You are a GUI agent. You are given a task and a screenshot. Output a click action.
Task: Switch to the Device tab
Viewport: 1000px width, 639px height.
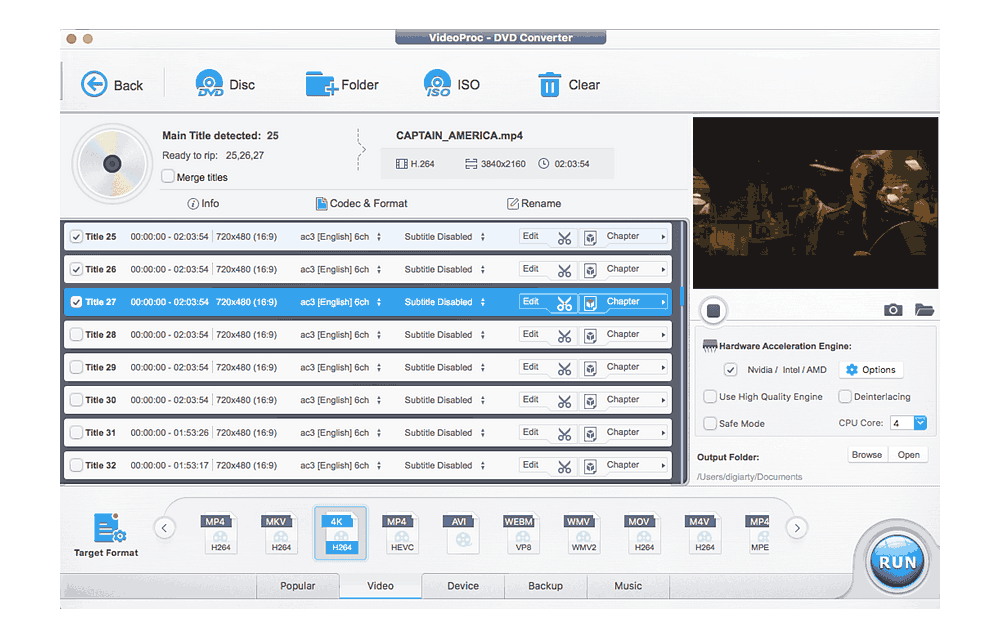tap(463, 586)
